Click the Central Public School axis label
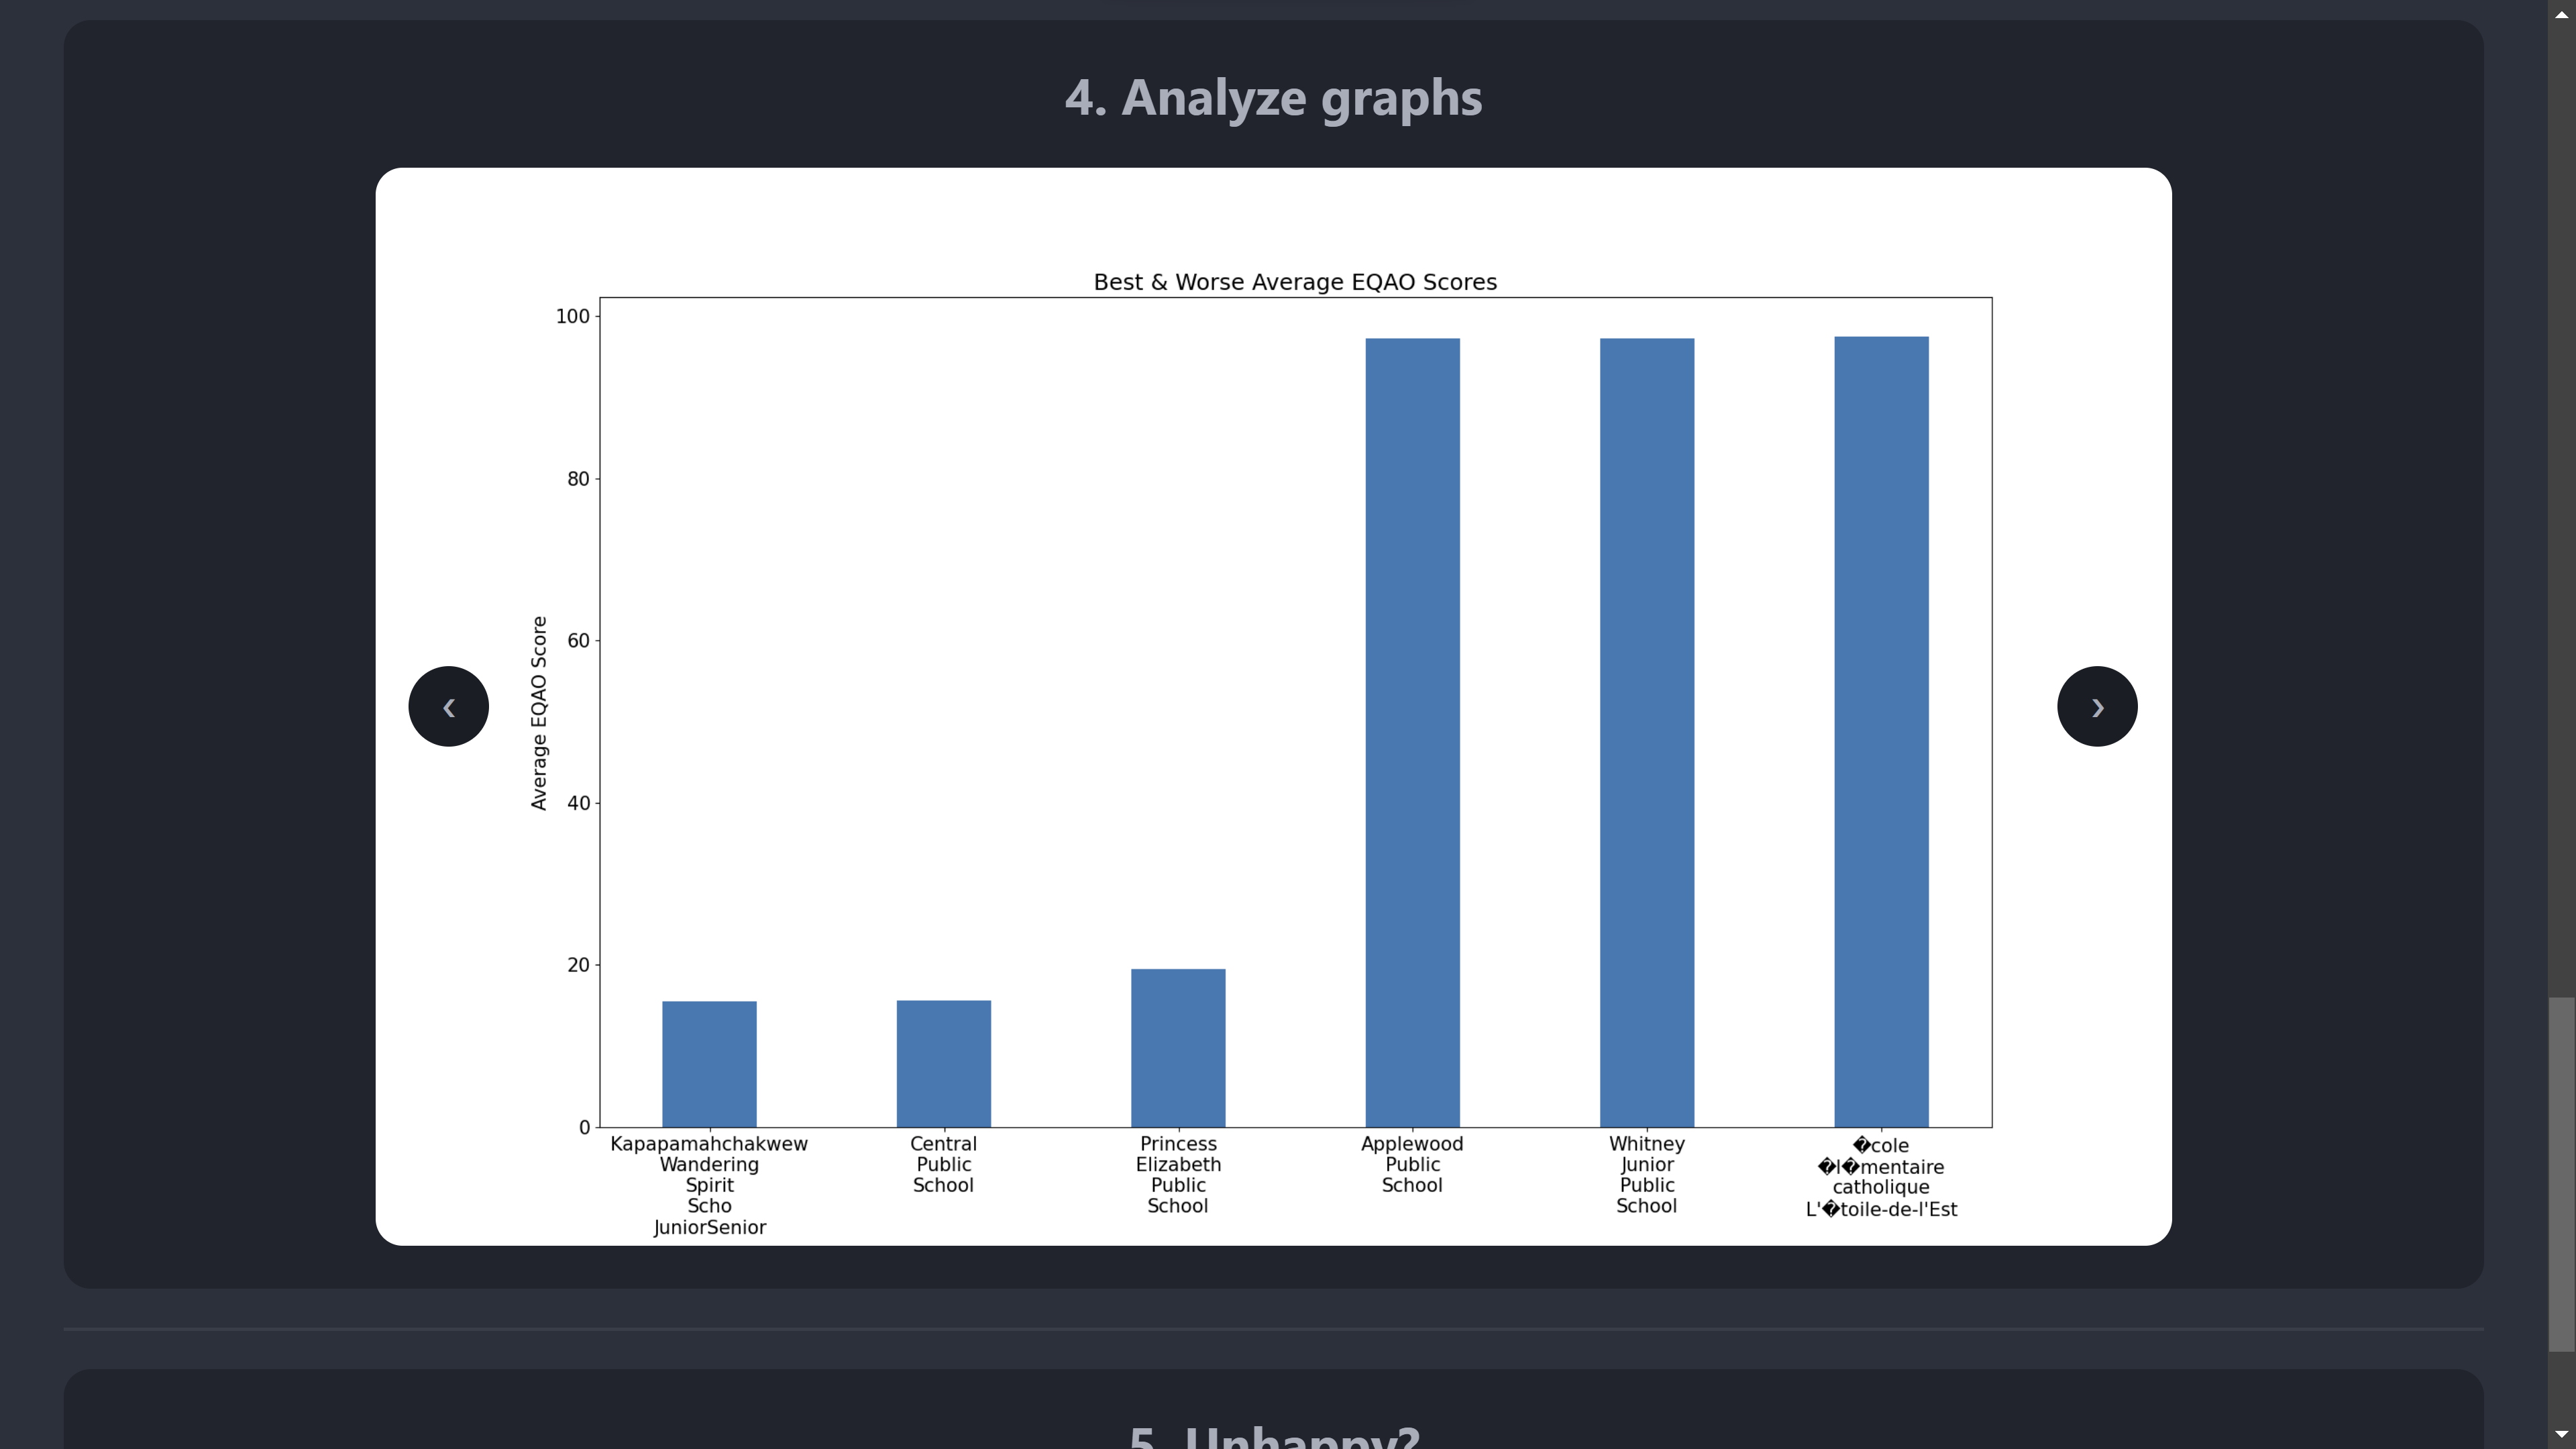2576x1449 pixels. pyautogui.click(x=943, y=1164)
